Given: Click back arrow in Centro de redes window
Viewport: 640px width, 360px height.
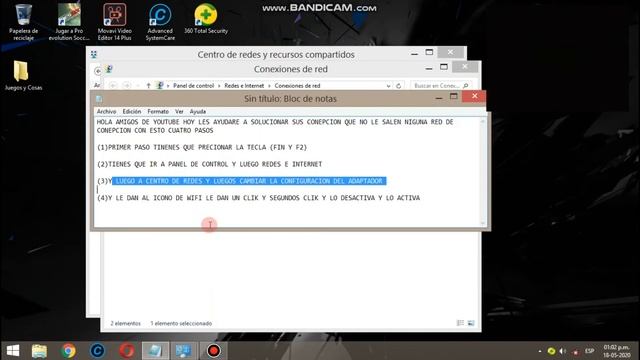Looking at the screenshot, I should tap(98, 71).
